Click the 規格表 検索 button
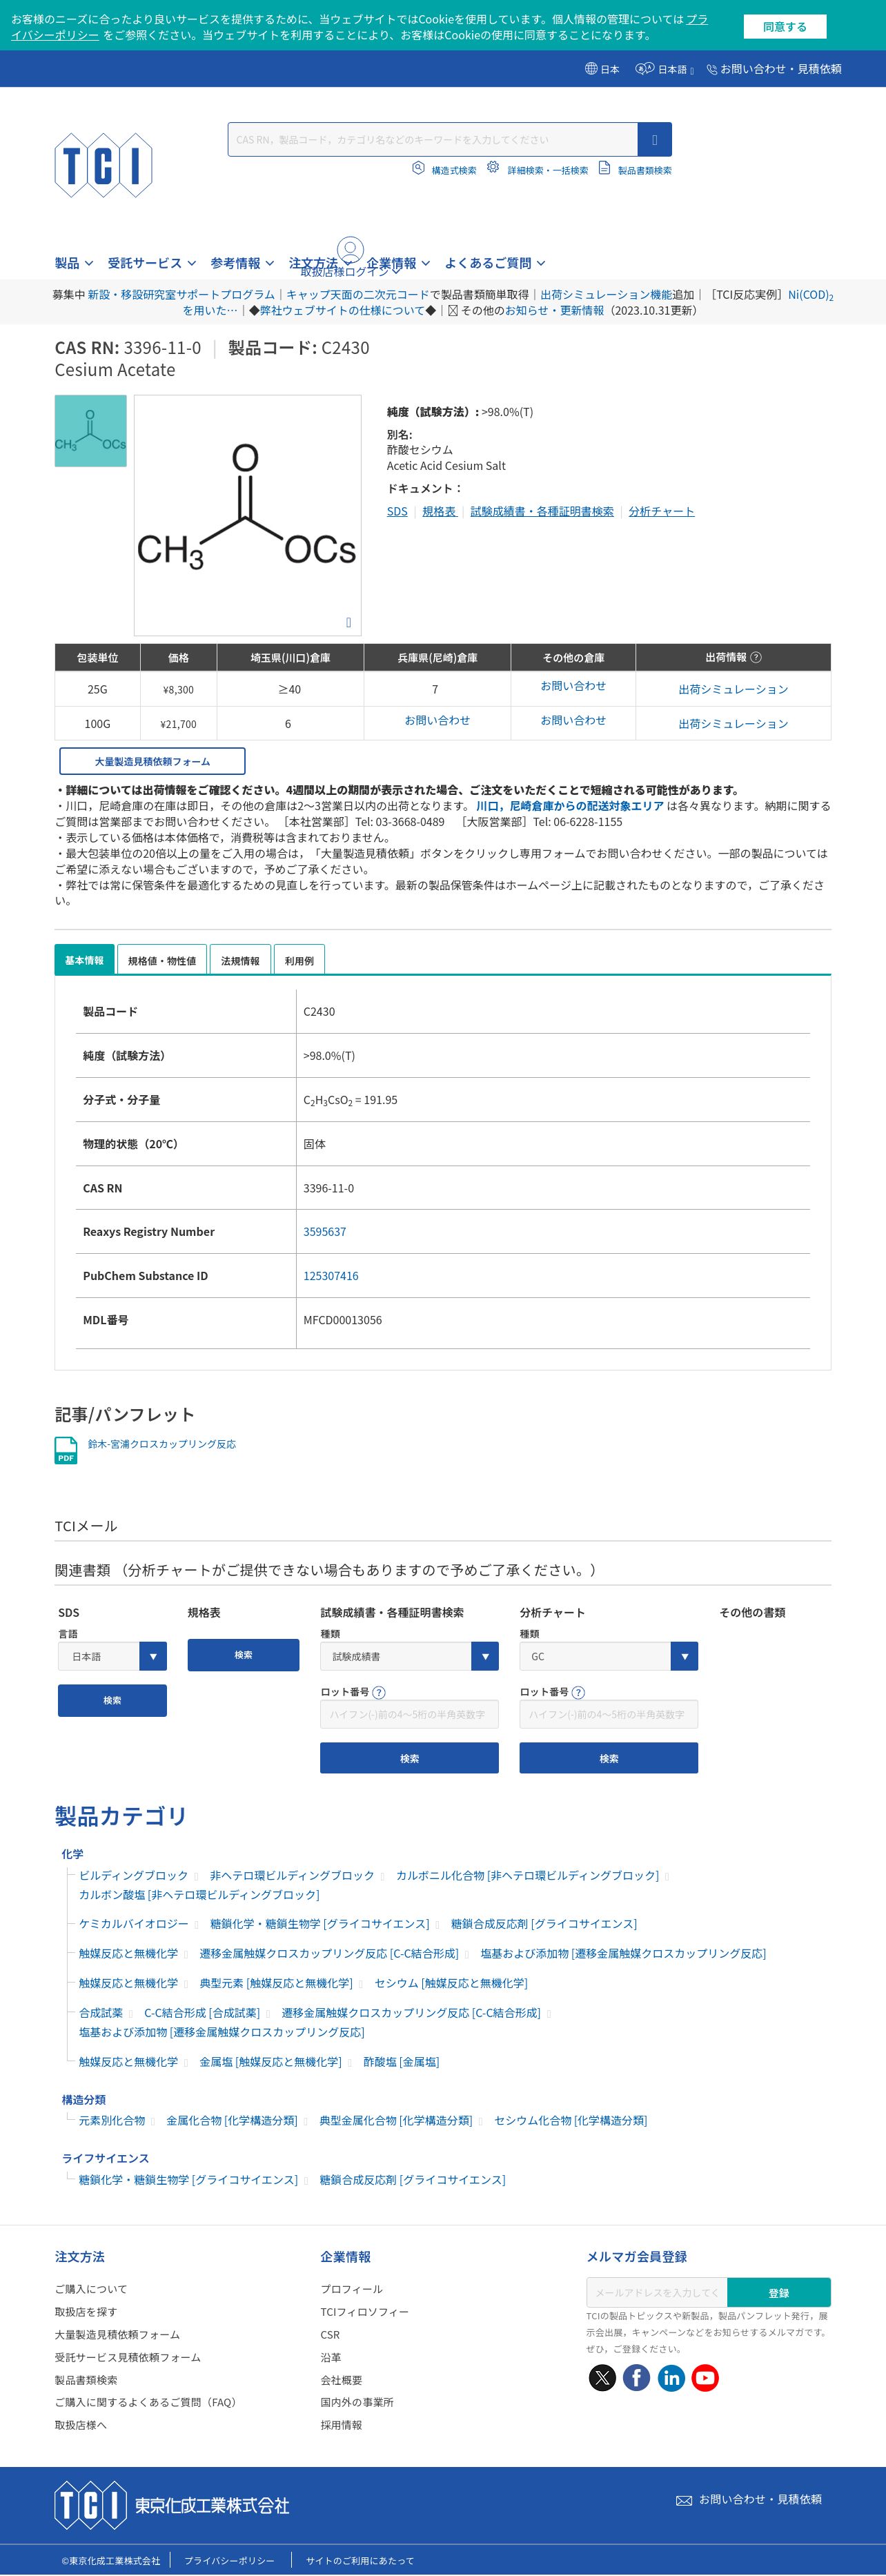 point(243,1655)
